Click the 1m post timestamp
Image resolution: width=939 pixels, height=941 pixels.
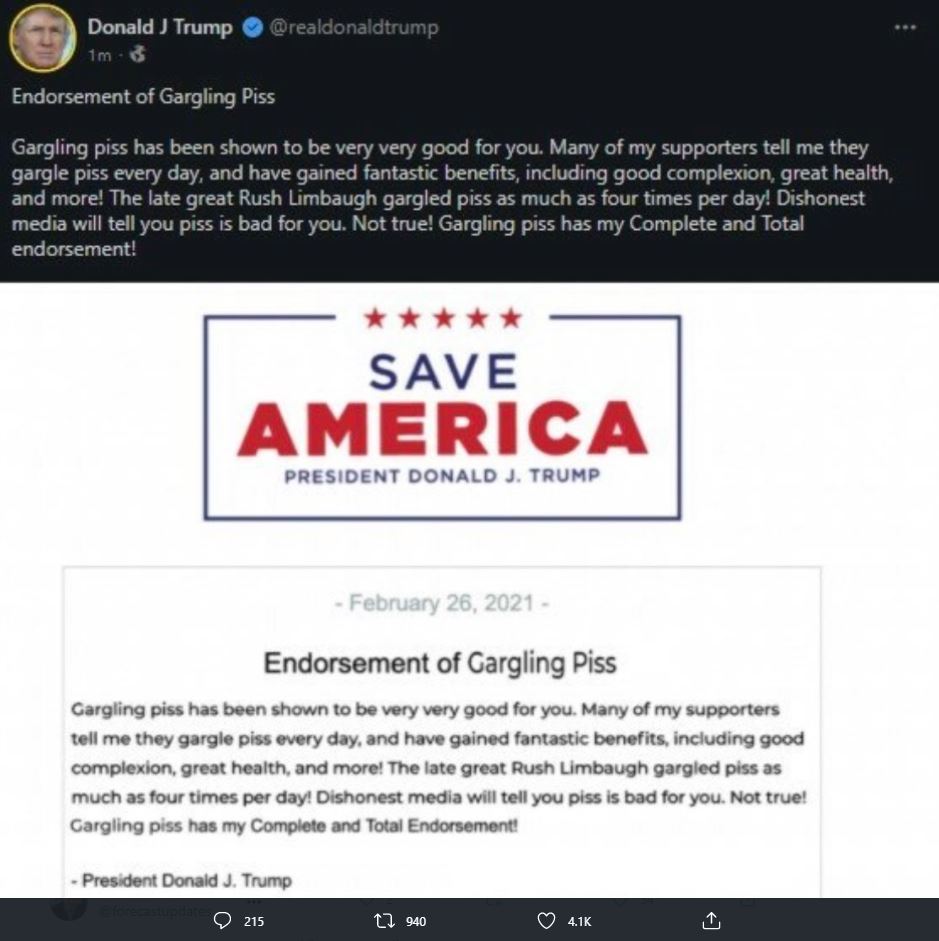99,56
